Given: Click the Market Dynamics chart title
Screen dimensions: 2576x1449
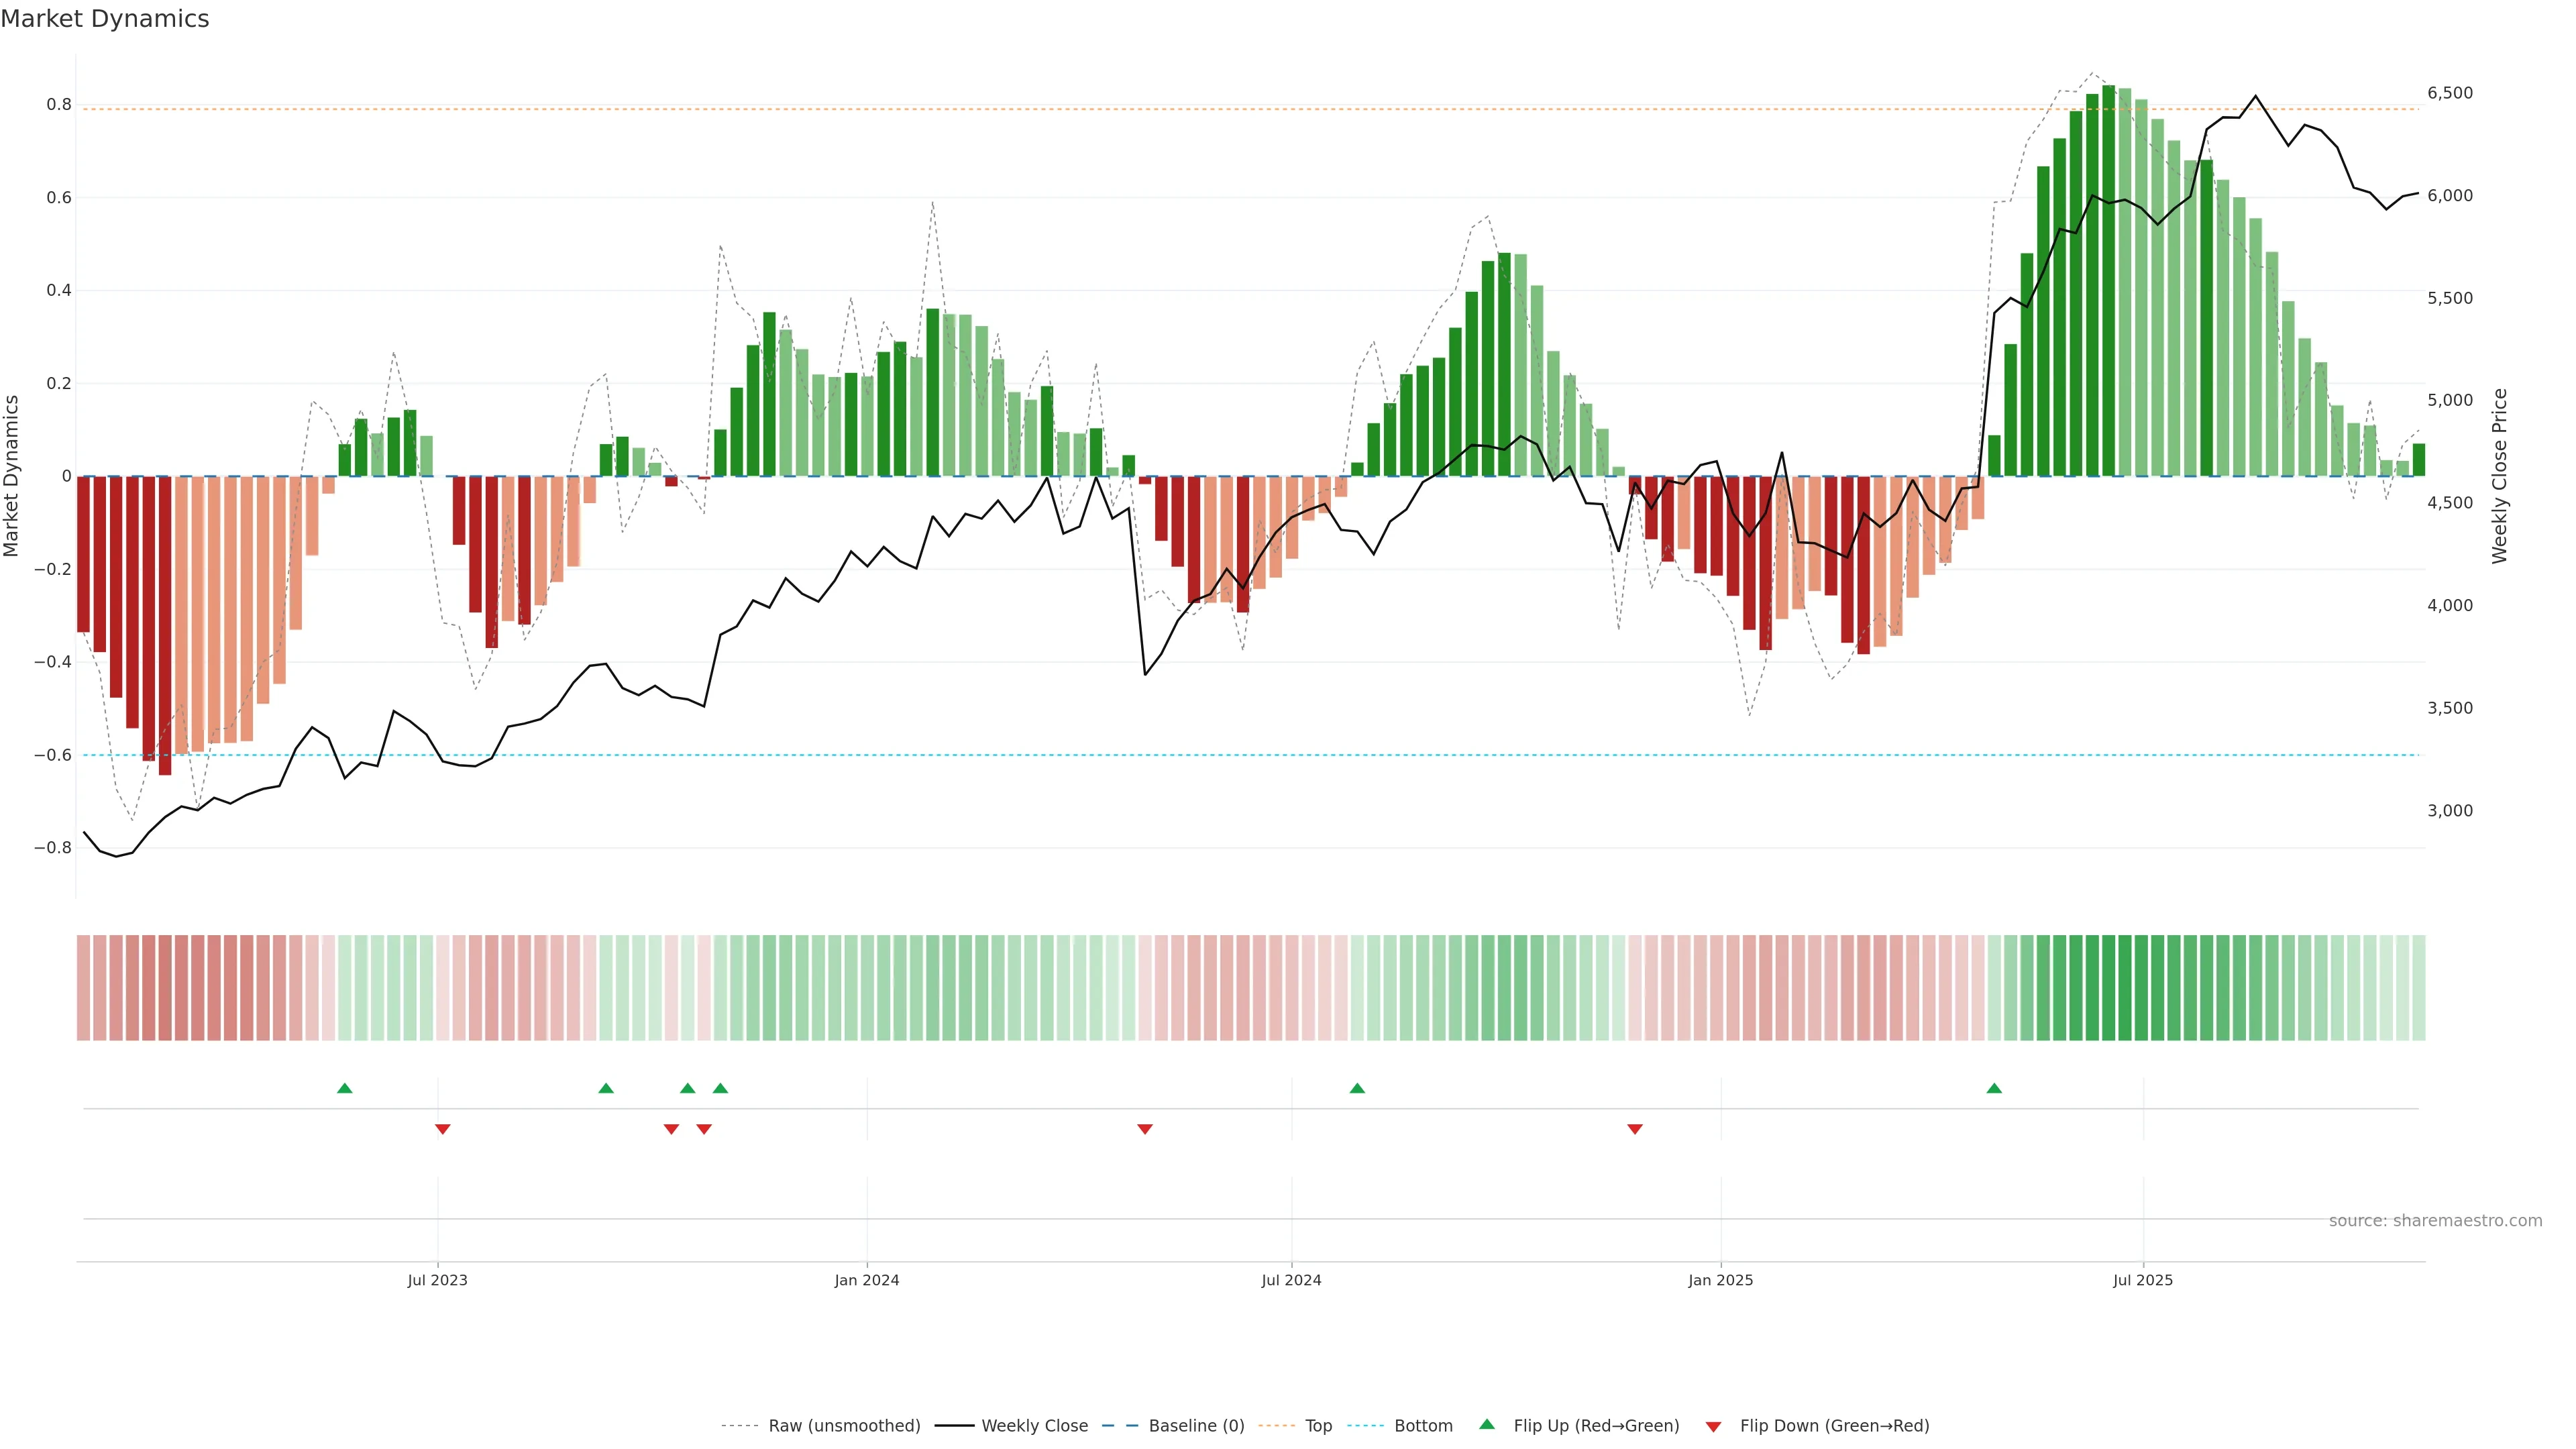Looking at the screenshot, I should coord(105,19).
